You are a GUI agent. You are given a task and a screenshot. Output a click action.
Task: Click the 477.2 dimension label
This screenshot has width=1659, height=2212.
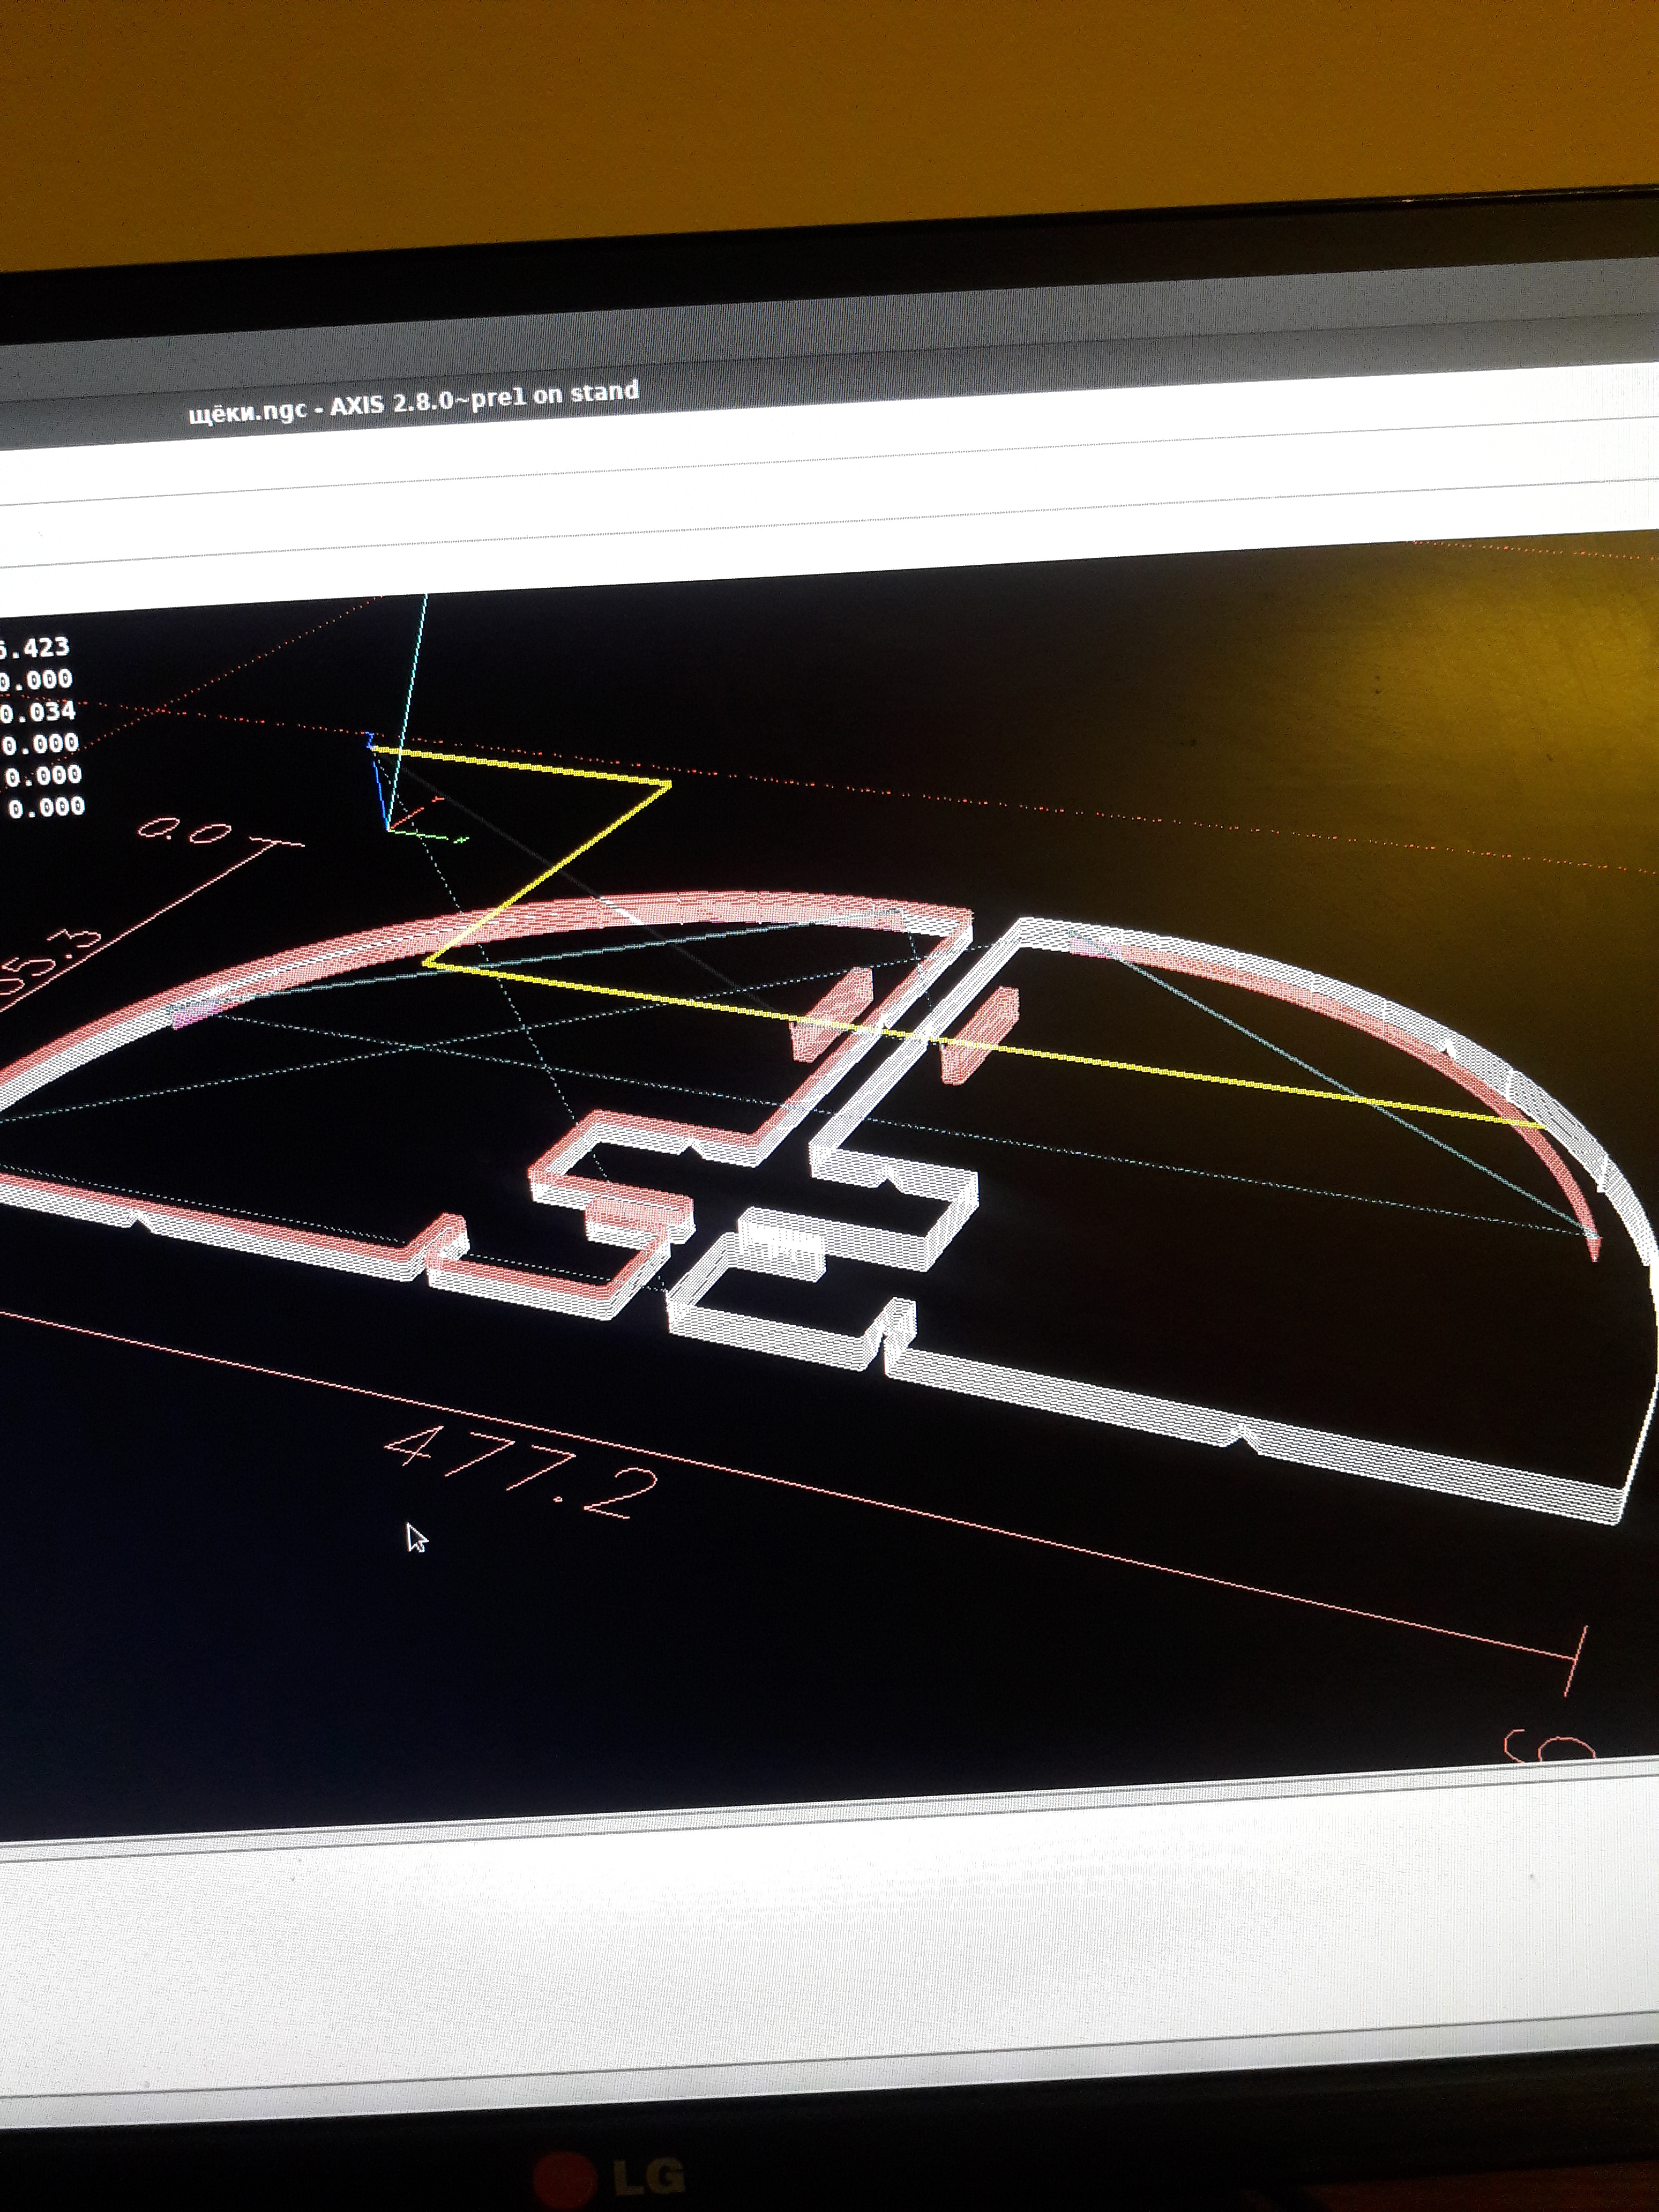point(521,1471)
